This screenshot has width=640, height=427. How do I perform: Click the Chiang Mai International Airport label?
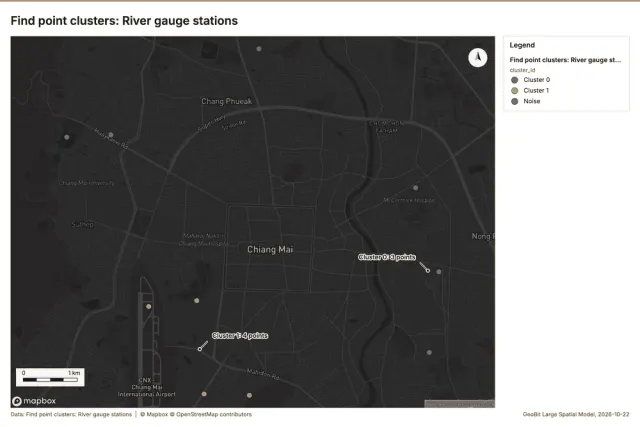pyautogui.click(x=147, y=387)
